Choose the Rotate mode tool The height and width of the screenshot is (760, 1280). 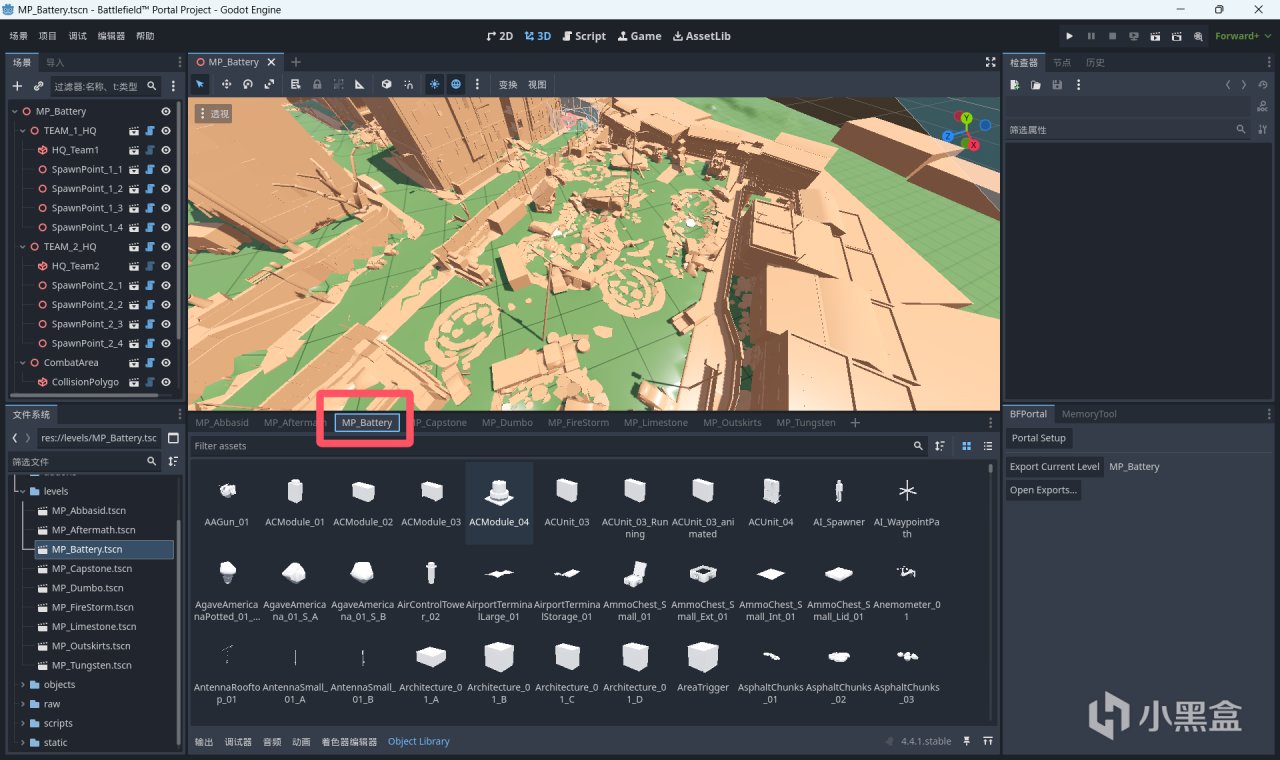248,85
